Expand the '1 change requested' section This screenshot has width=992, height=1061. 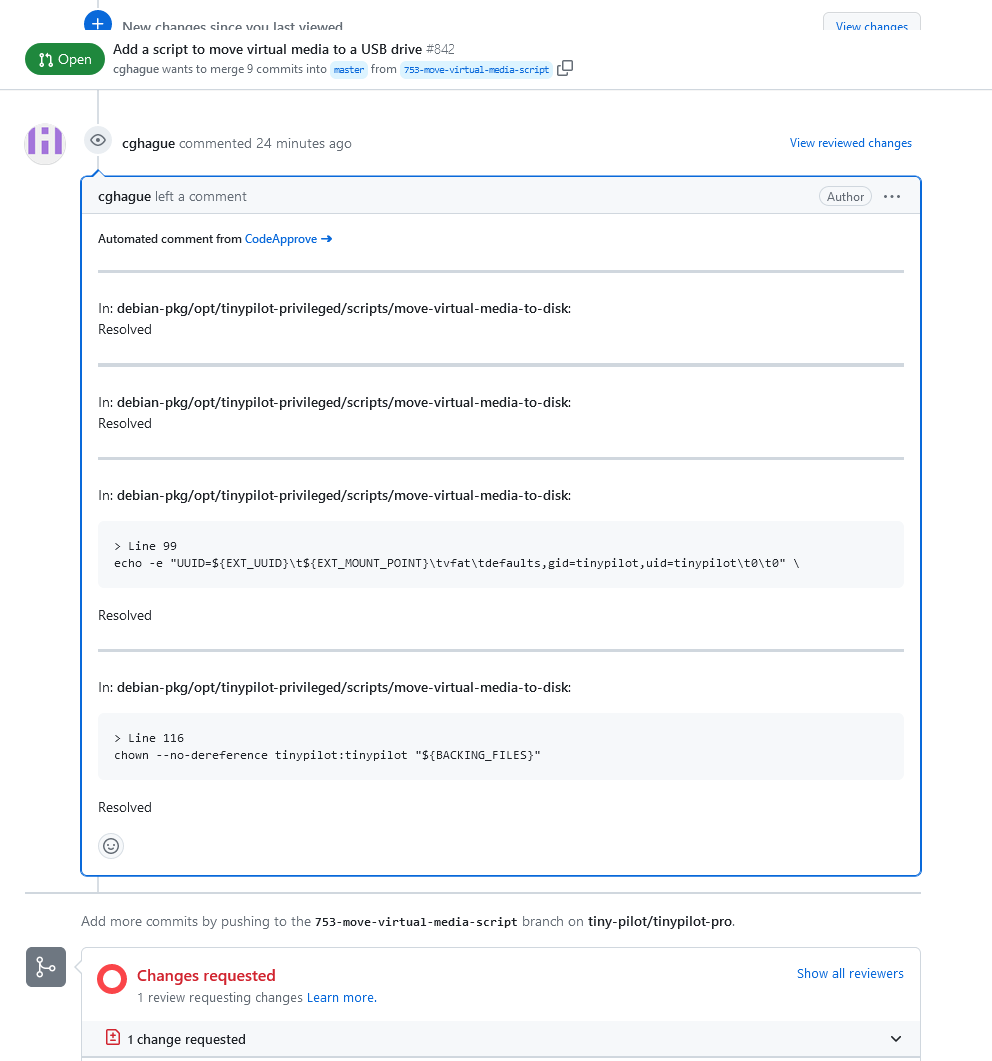click(x=896, y=1039)
